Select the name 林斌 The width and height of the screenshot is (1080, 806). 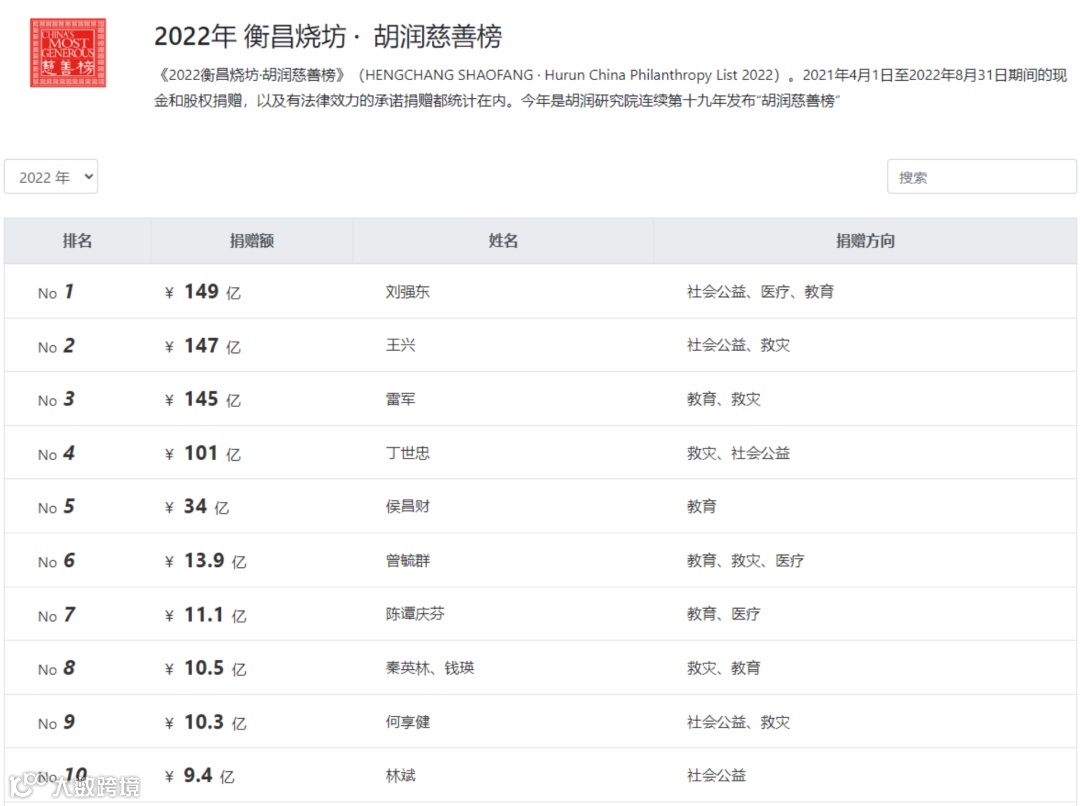400,775
